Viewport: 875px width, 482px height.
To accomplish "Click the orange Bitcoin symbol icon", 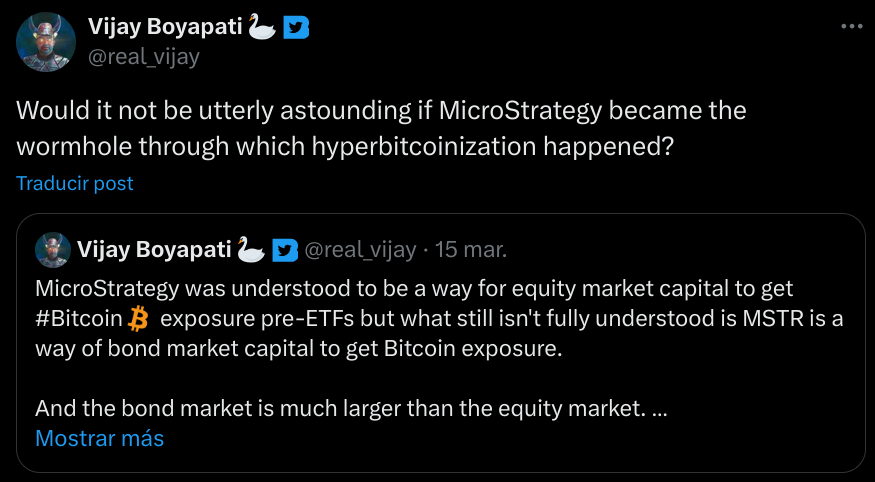I will coord(139,320).
